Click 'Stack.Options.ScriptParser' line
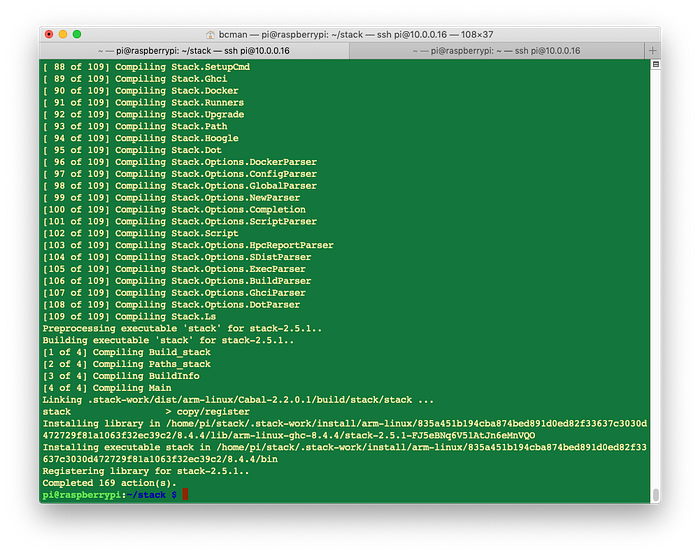This screenshot has height=555, width=700. coord(180,222)
